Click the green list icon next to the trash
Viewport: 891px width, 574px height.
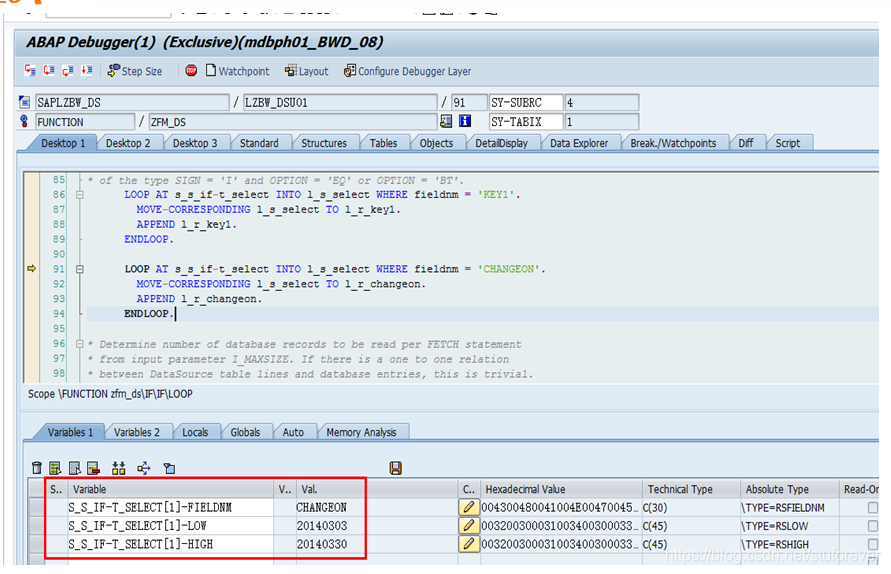tap(55, 468)
